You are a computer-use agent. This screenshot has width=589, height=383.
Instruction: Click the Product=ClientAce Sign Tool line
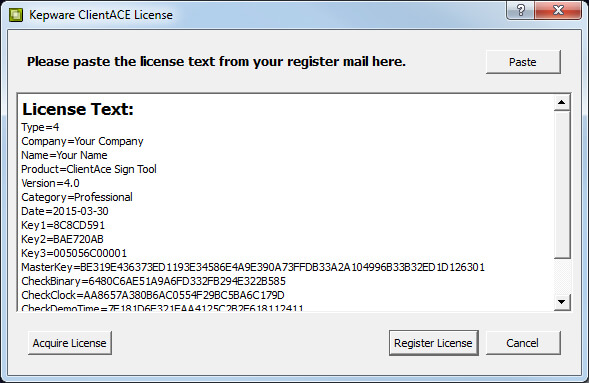click(x=89, y=169)
